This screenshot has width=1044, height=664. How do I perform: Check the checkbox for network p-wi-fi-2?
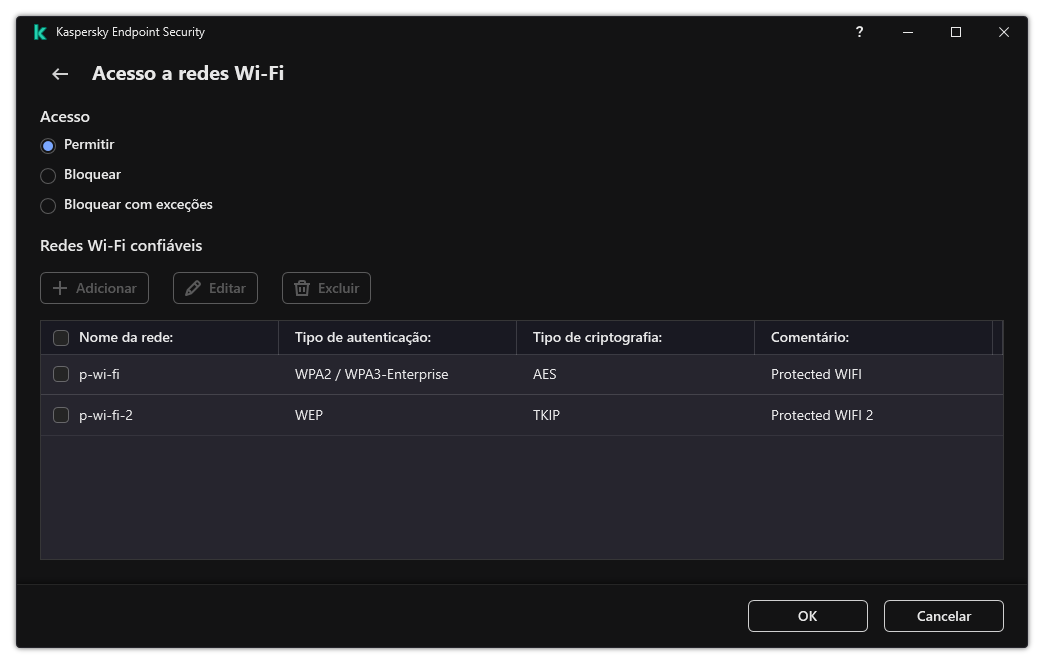[x=61, y=414]
